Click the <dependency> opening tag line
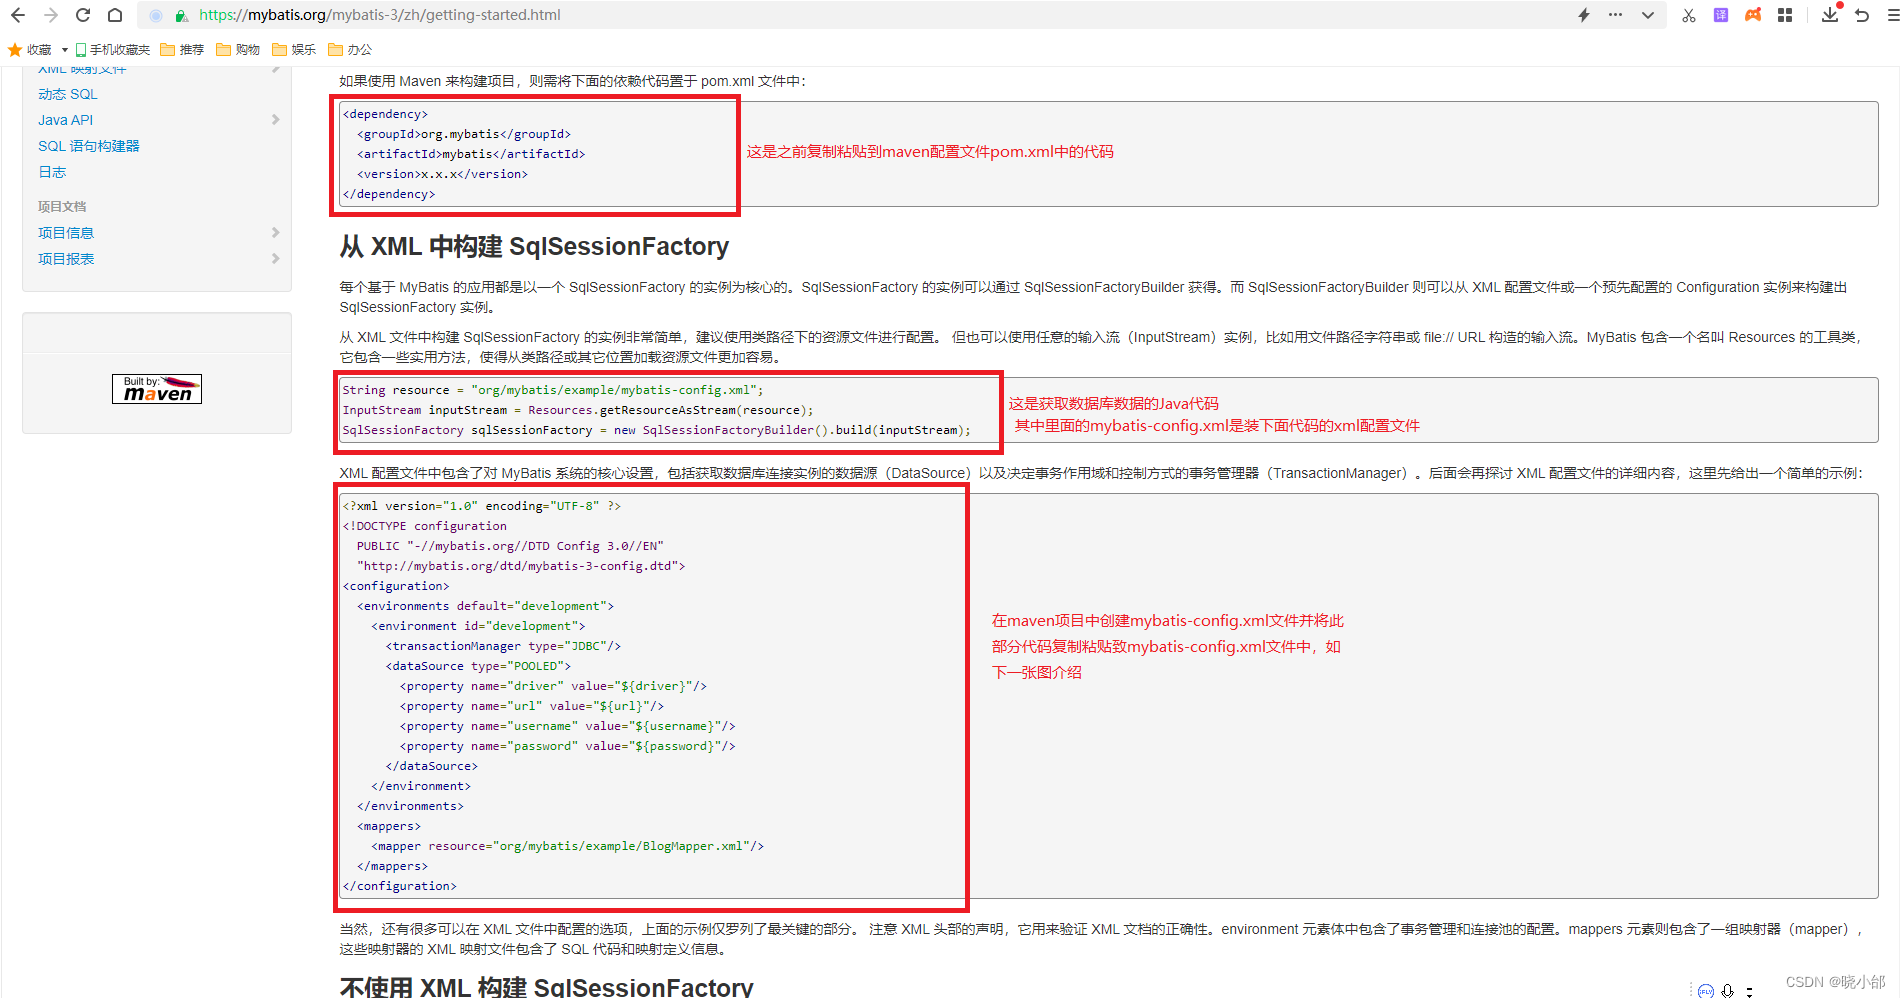1900x998 pixels. (385, 114)
